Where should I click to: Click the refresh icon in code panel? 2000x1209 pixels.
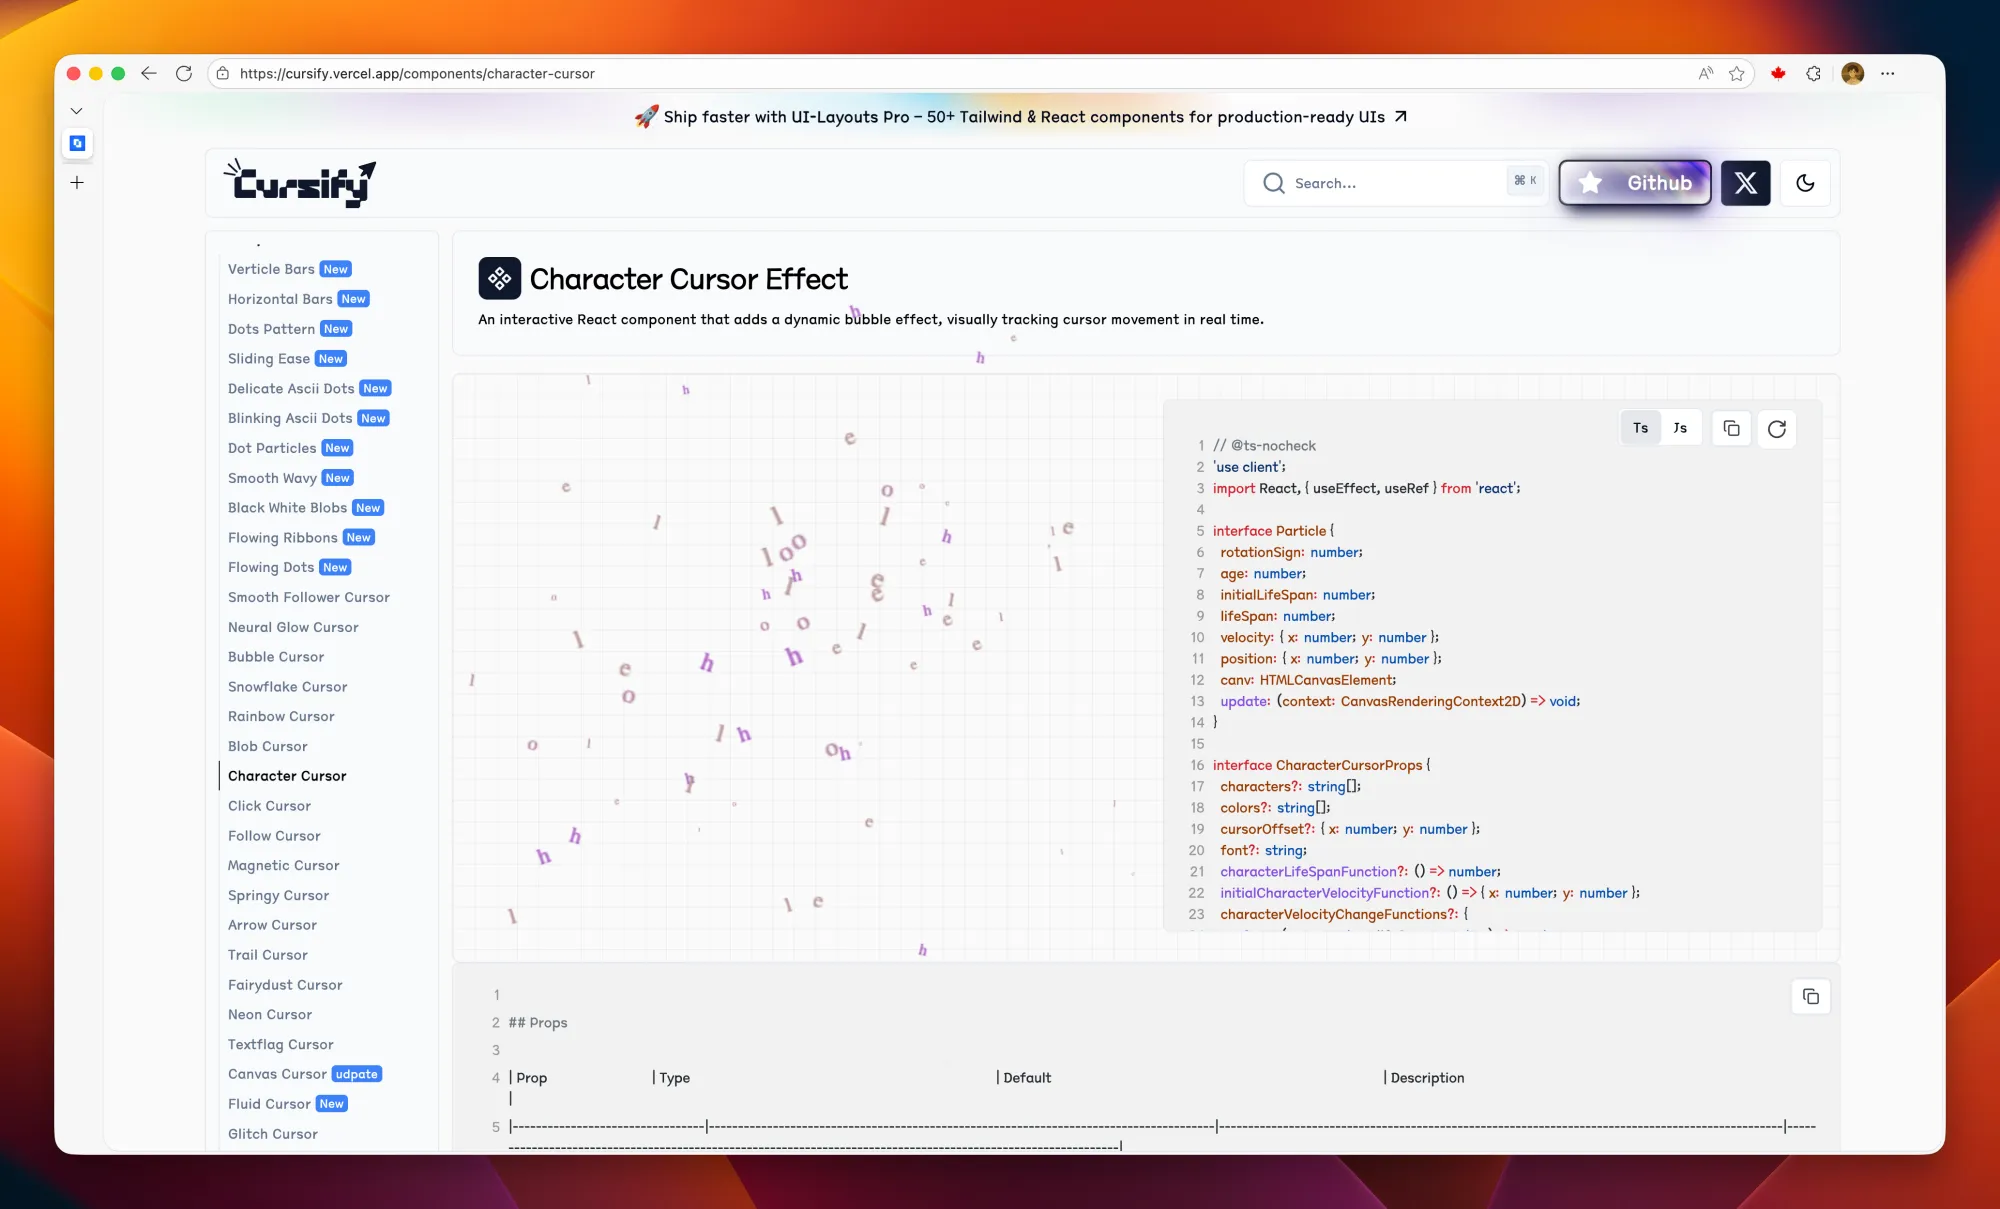point(1776,429)
